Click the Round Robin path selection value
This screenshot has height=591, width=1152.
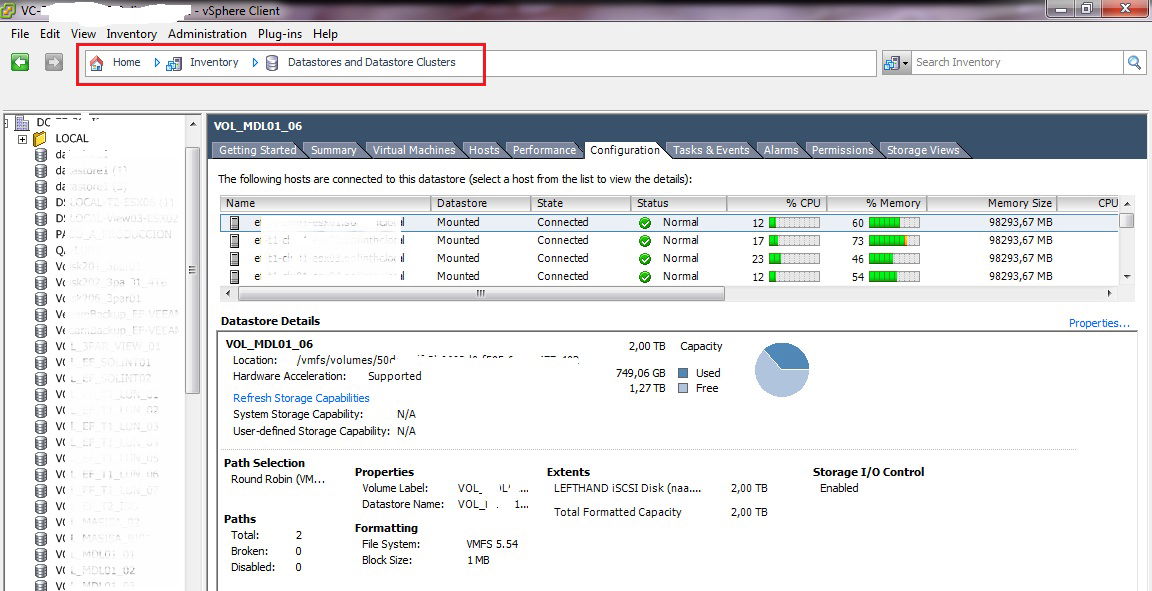[x=278, y=479]
